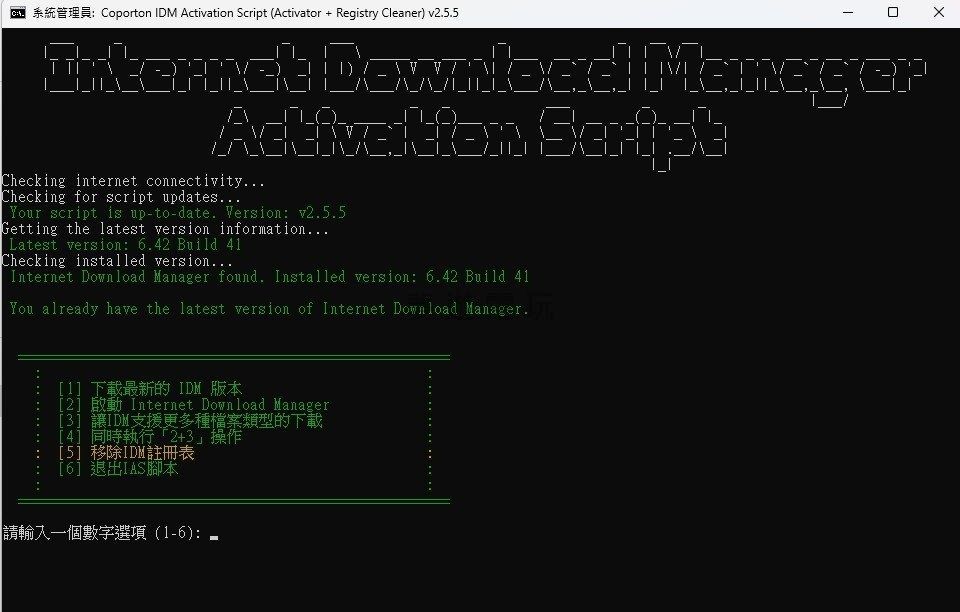Click menu option [4] 同時執行「2+3」操作
Viewport: 960px width, 612px height.
150,436
